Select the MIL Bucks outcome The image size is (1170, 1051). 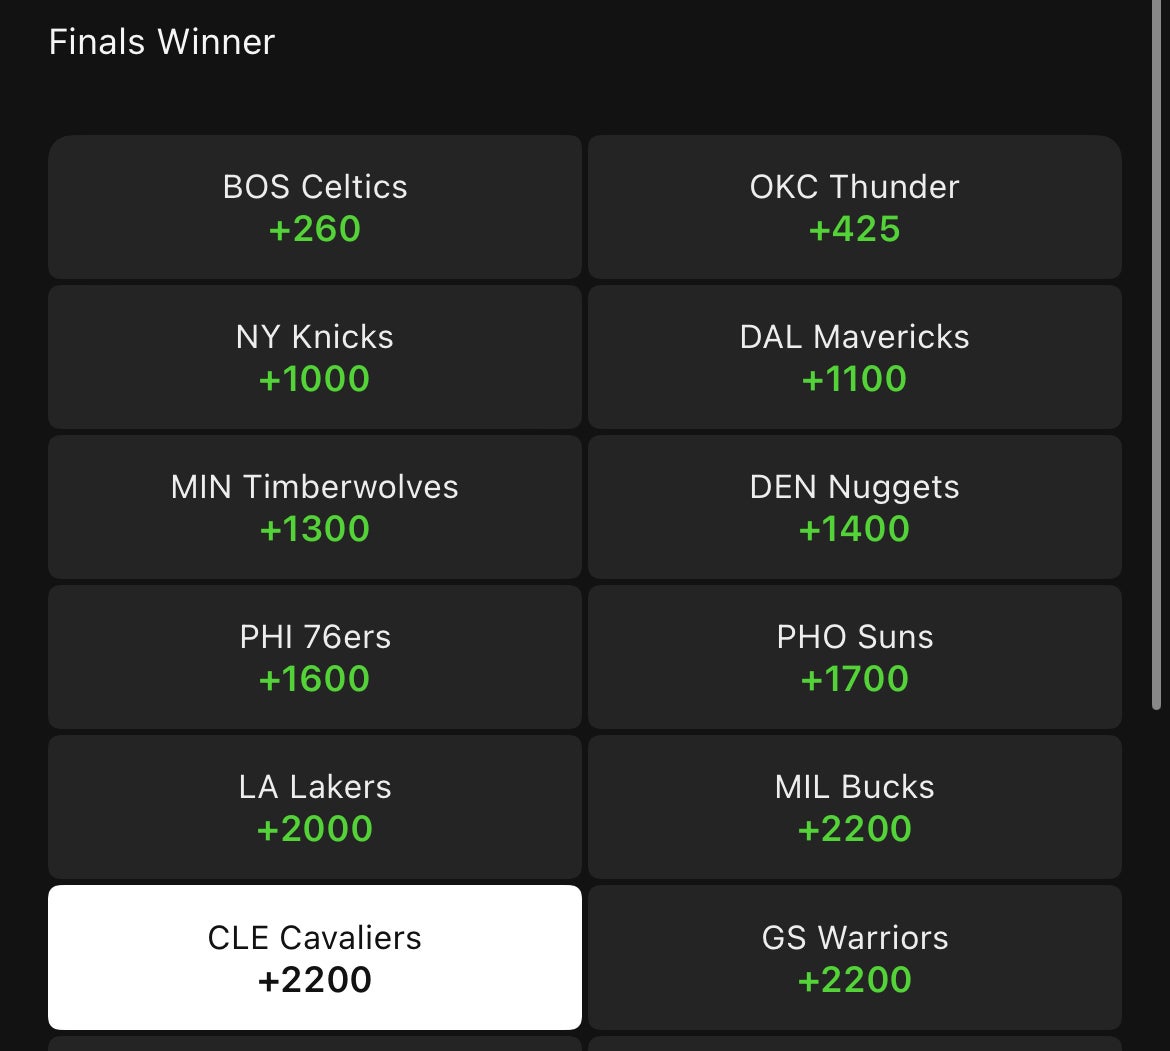[854, 807]
